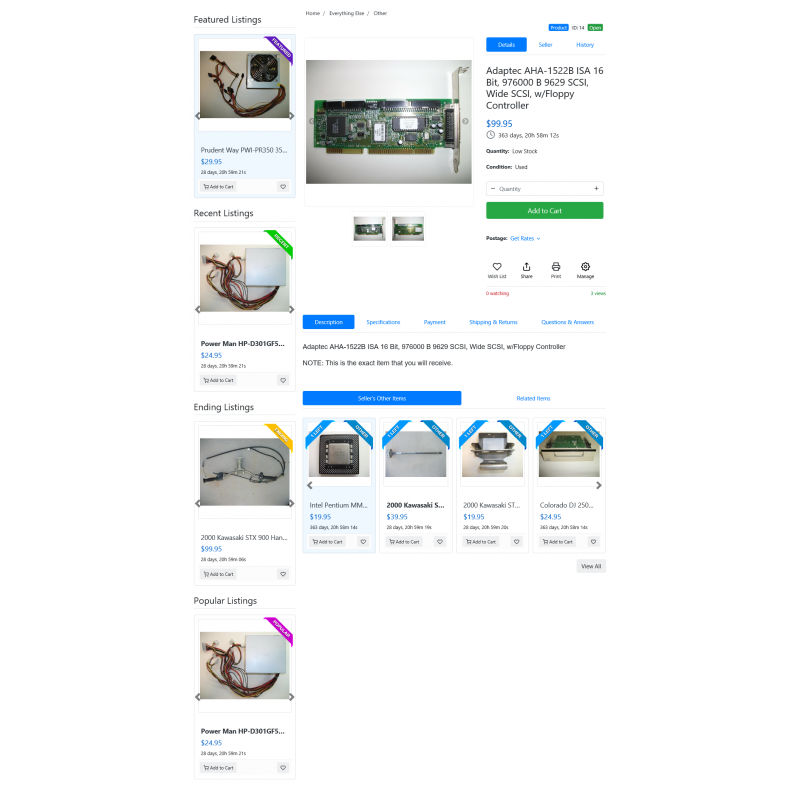Next arrow in Ending Listings carousel

click(292, 503)
